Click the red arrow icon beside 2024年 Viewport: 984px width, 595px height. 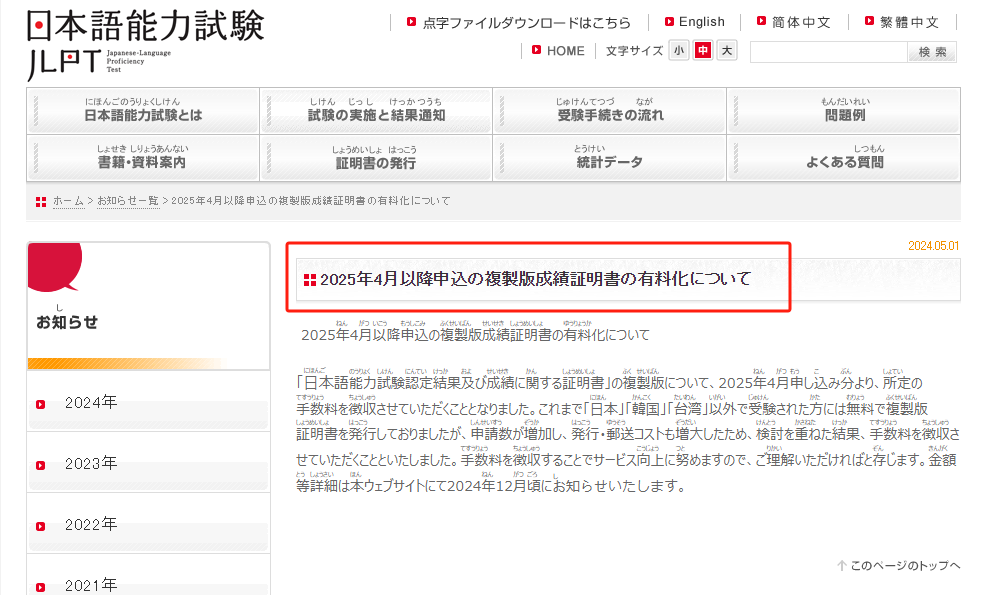[x=41, y=404]
